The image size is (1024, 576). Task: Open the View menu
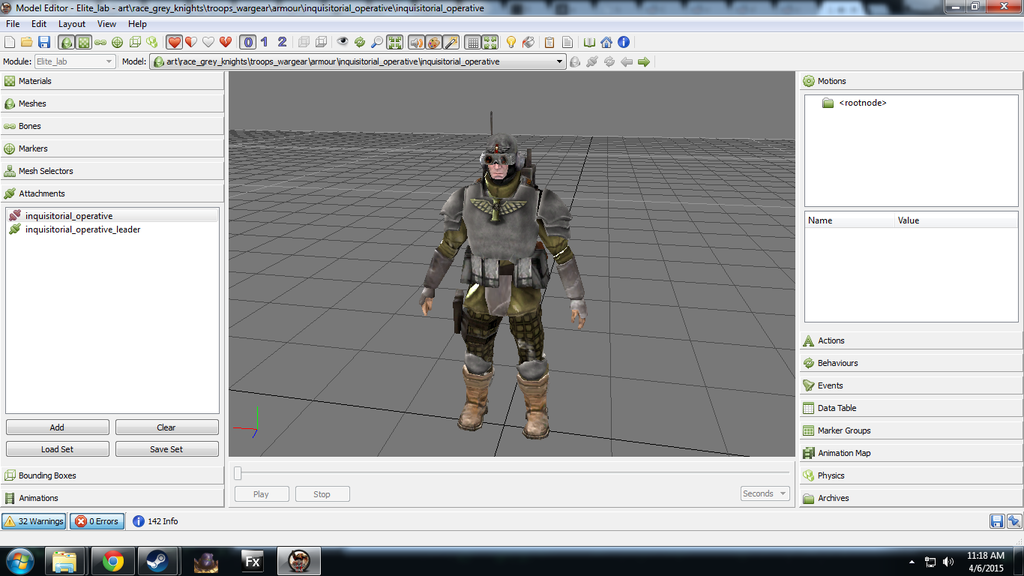[x=106, y=24]
